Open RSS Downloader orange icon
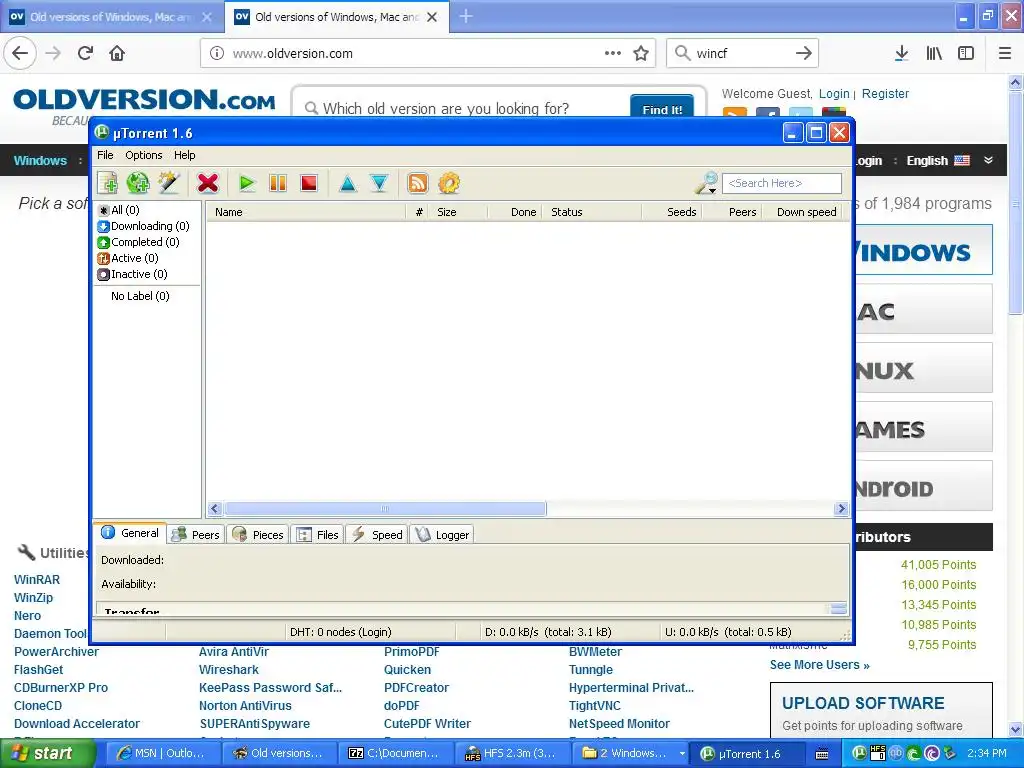This screenshot has height=768, width=1024. pos(418,184)
